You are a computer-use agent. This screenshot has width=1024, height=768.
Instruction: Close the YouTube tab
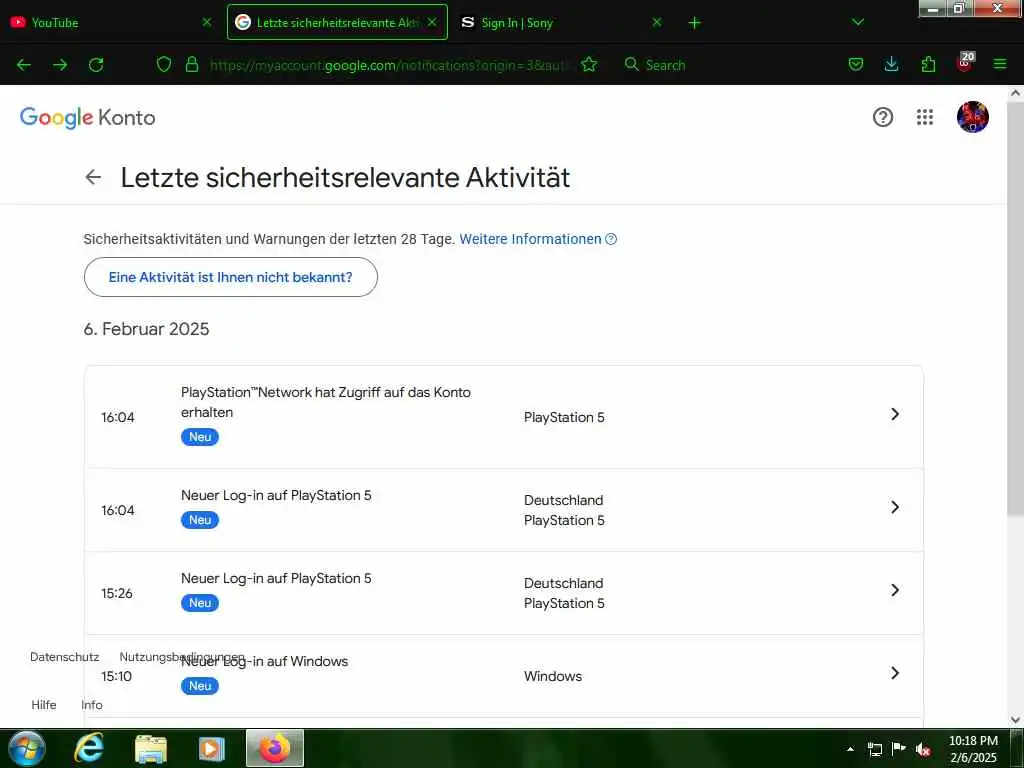pos(207,22)
